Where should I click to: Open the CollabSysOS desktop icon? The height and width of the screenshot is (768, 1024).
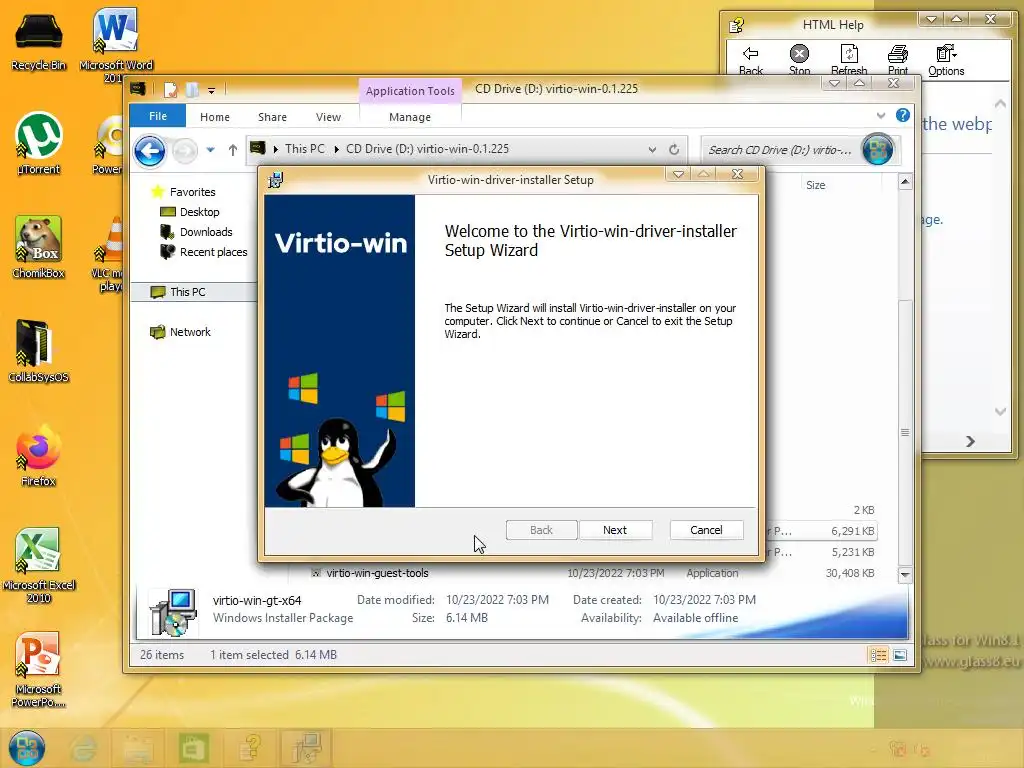[39, 351]
